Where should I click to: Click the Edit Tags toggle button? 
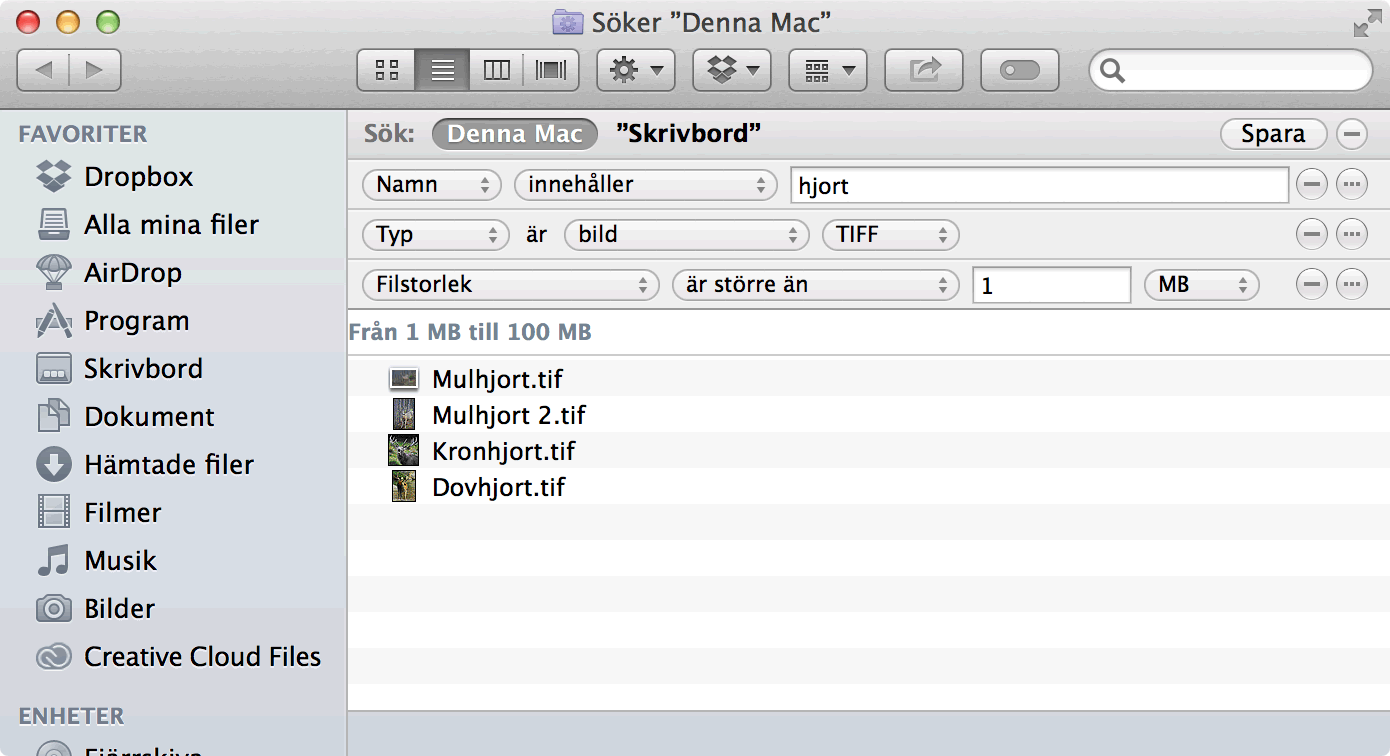pyautogui.click(x=1019, y=70)
